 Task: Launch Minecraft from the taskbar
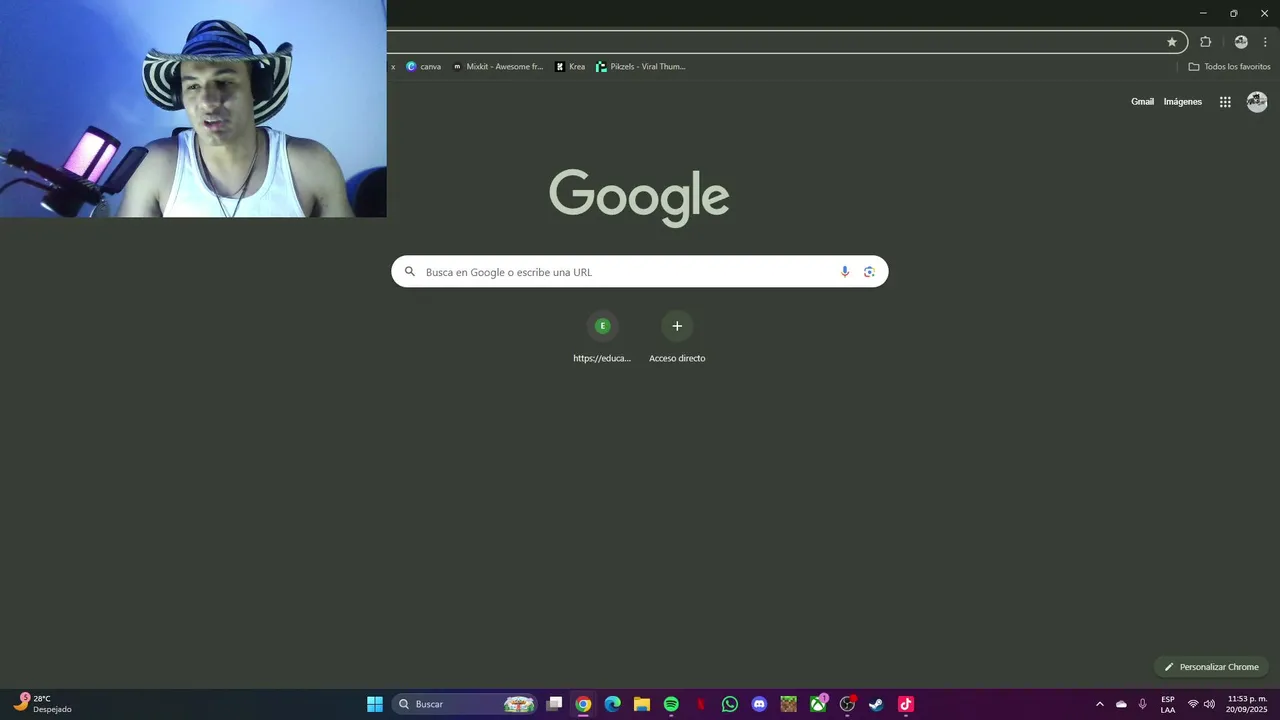tap(789, 704)
